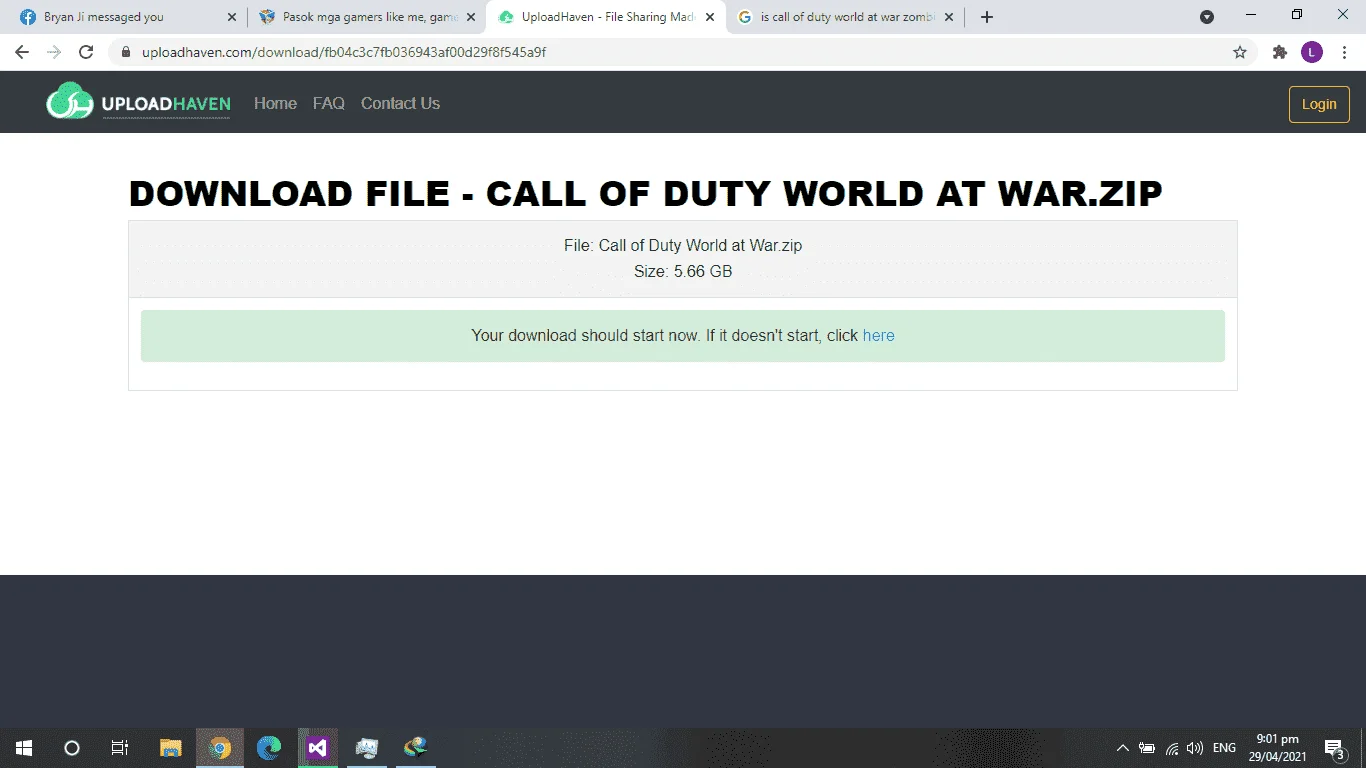Click the address bar URL
1366x768 pixels.
(344, 52)
